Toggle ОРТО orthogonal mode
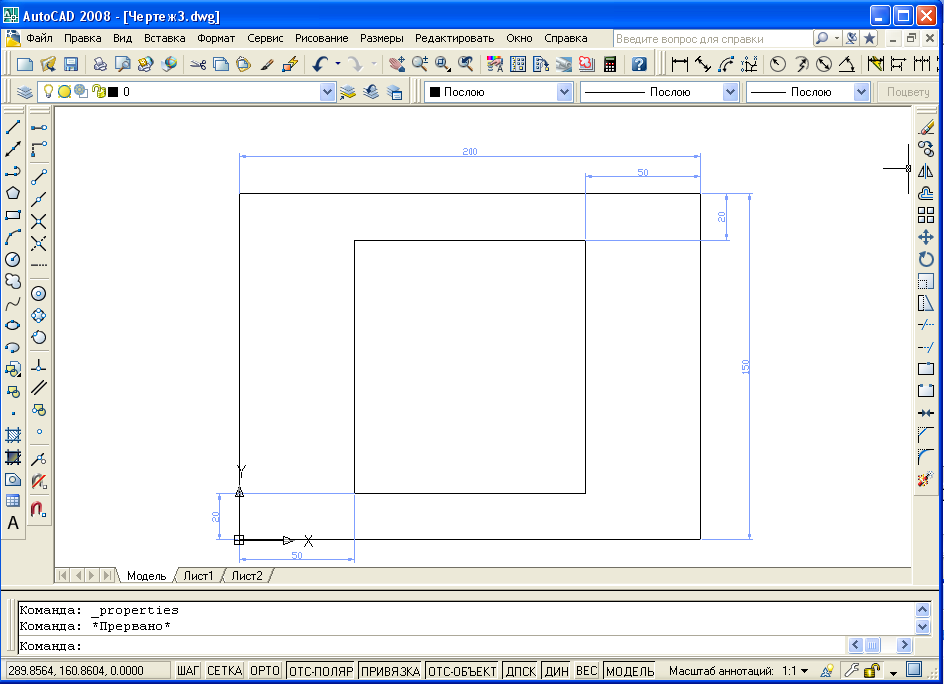This screenshot has width=944, height=684. [x=265, y=671]
